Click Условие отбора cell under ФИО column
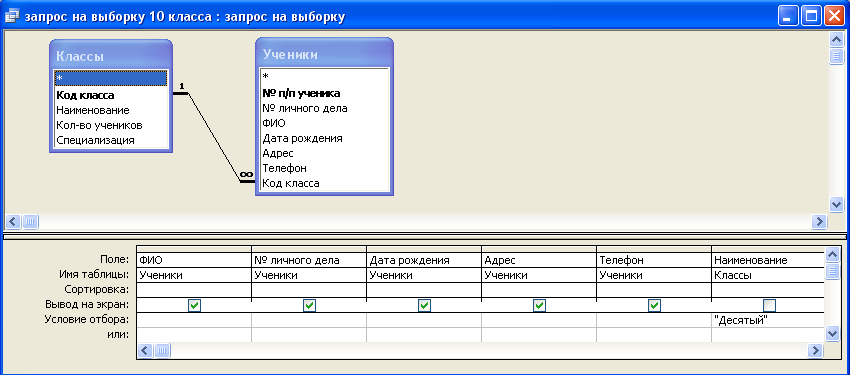The height and width of the screenshot is (375, 850). pyautogui.click(x=194, y=320)
